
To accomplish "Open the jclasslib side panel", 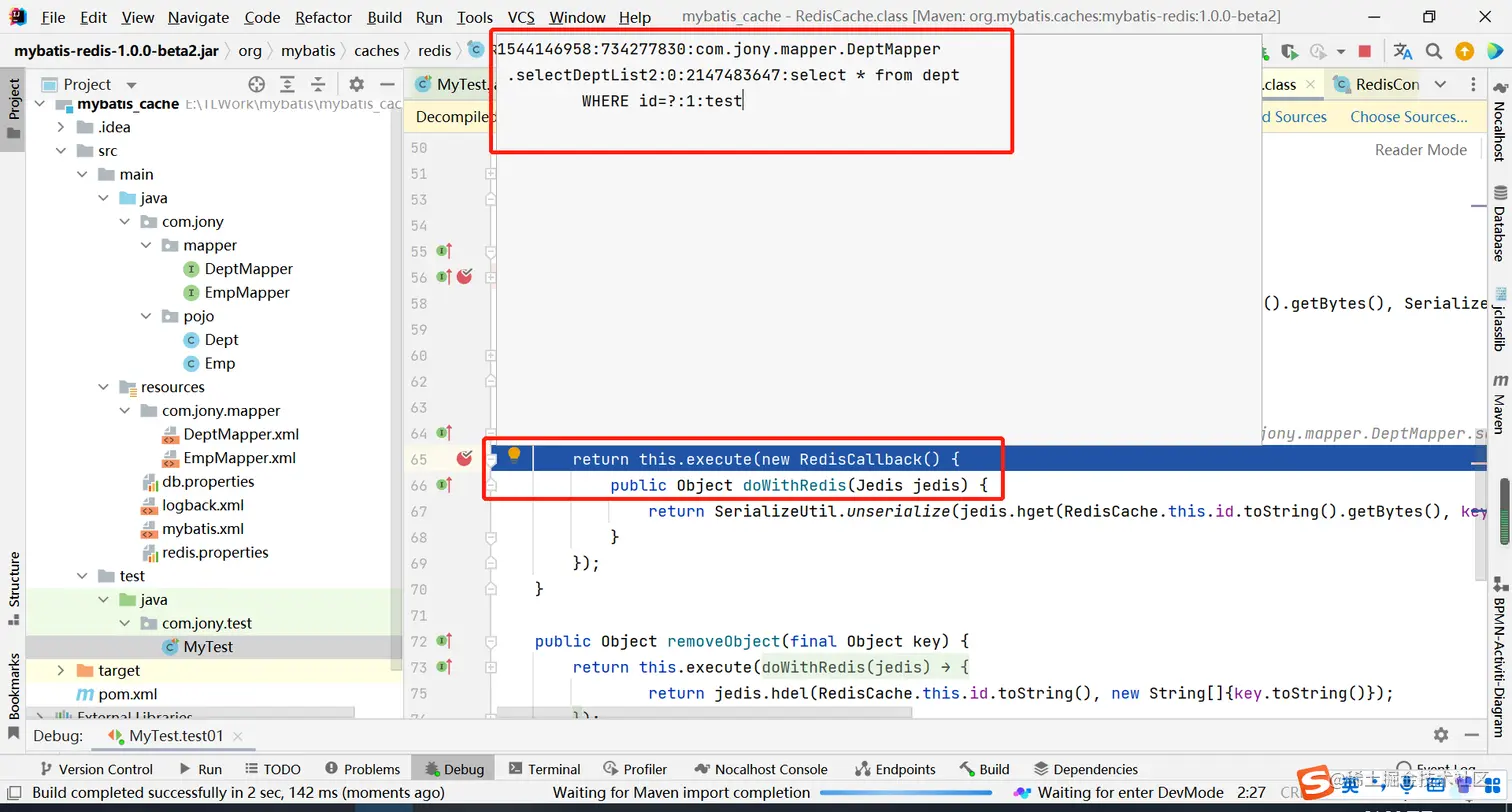I will click(x=1499, y=320).
